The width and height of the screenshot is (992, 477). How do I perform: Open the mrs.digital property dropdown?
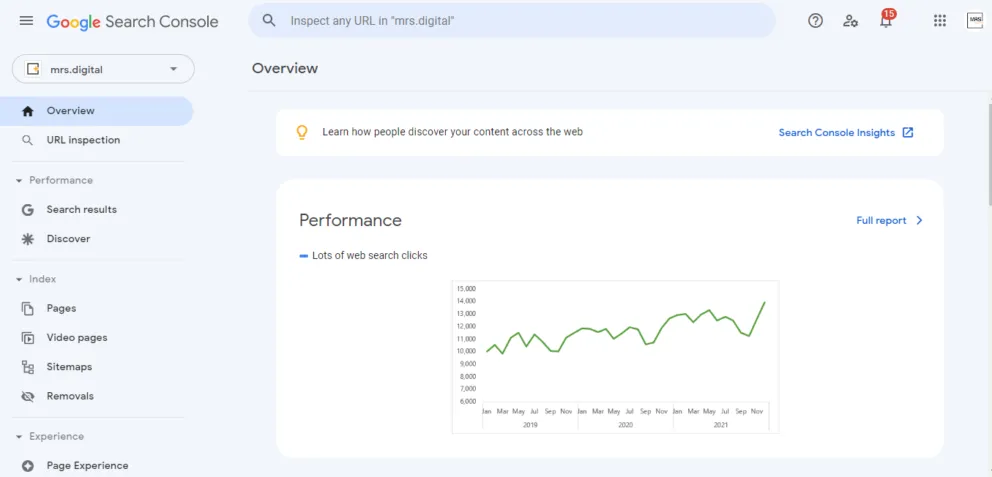(x=103, y=69)
